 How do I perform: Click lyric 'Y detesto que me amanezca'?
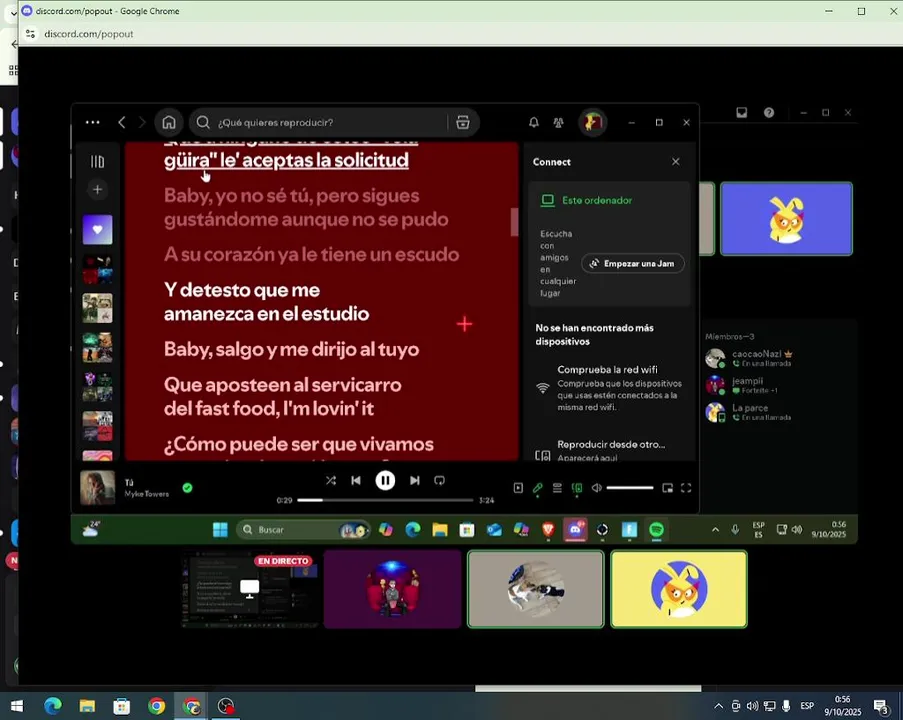point(267,301)
